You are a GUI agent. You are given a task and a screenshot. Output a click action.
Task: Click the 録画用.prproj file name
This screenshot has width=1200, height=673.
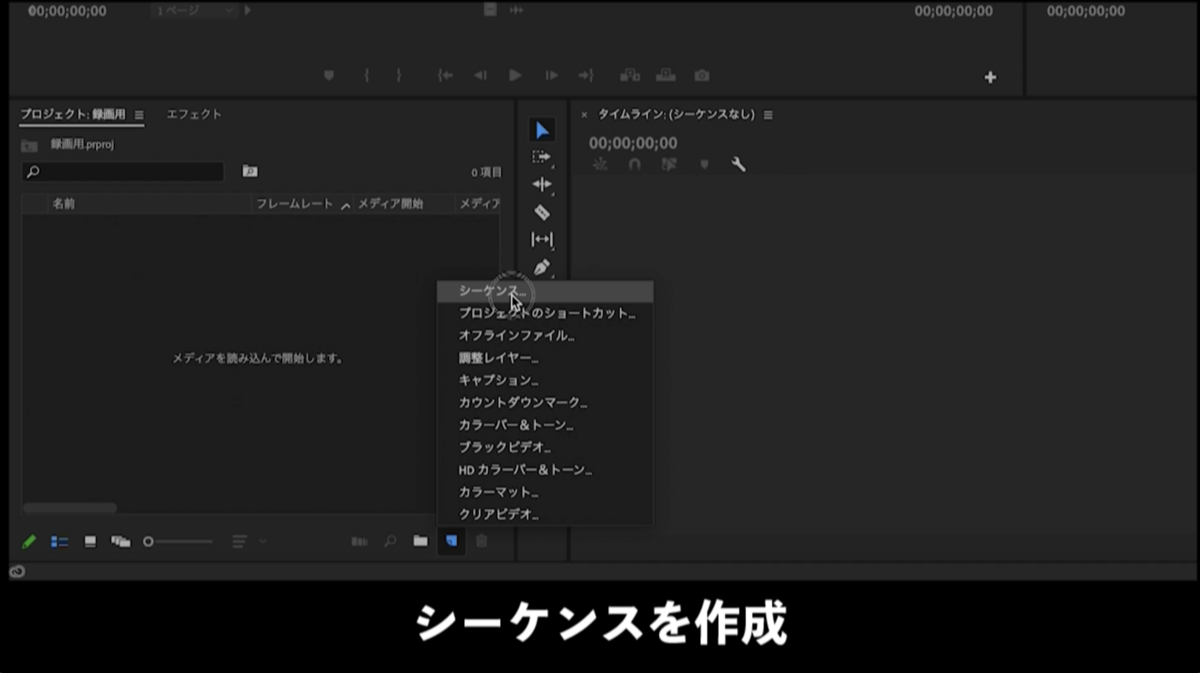click(x=83, y=144)
